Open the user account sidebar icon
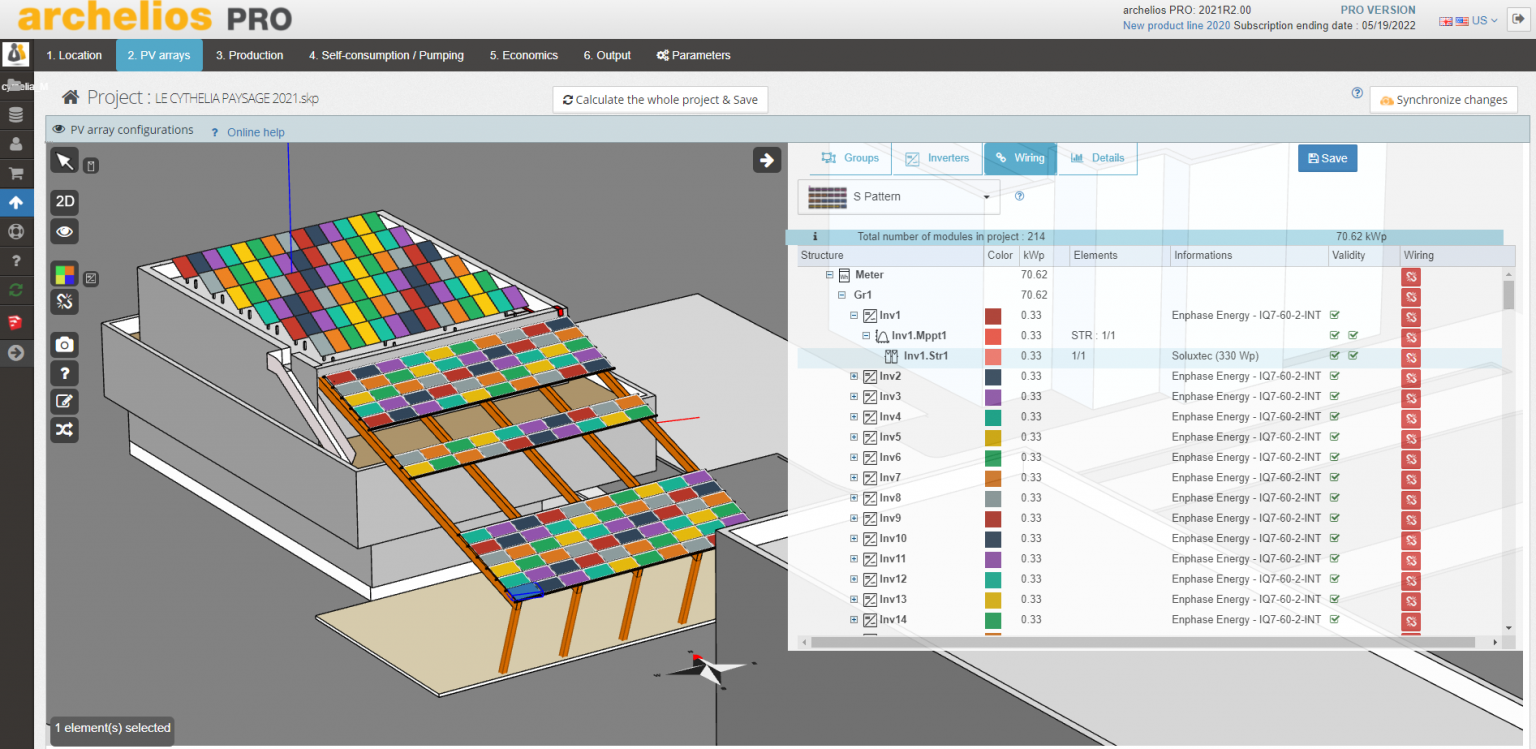The width and height of the screenshot is (1536, 749). click(16, 144)
